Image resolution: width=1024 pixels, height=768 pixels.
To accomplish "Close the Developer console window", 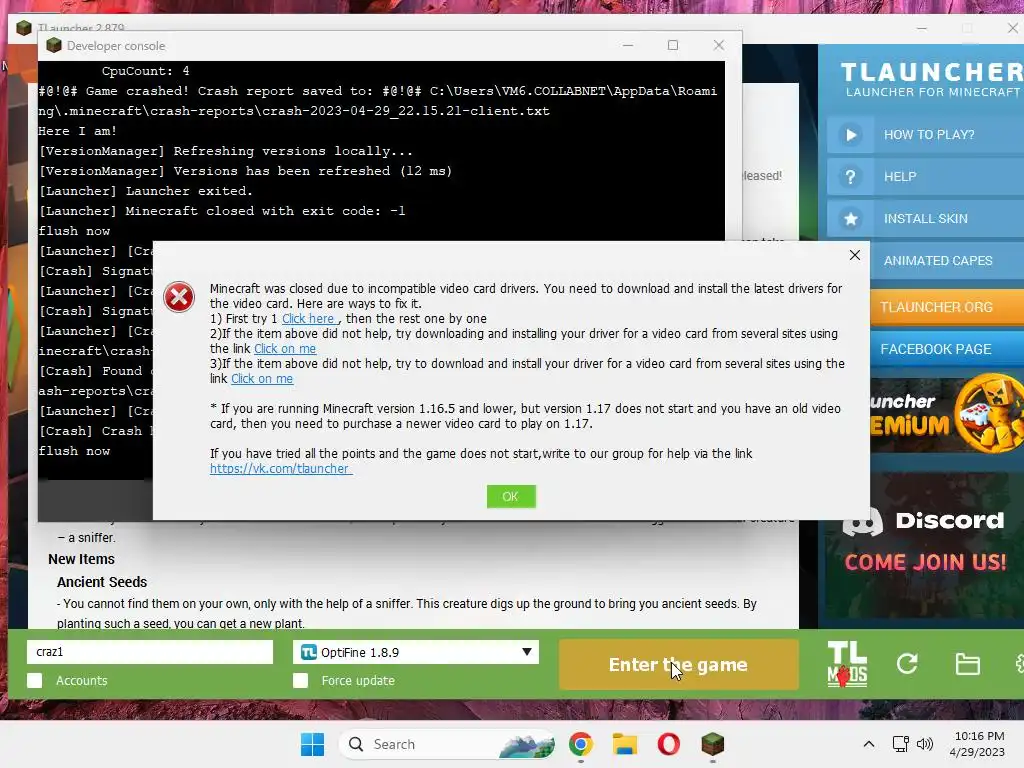I will point(718,45).
